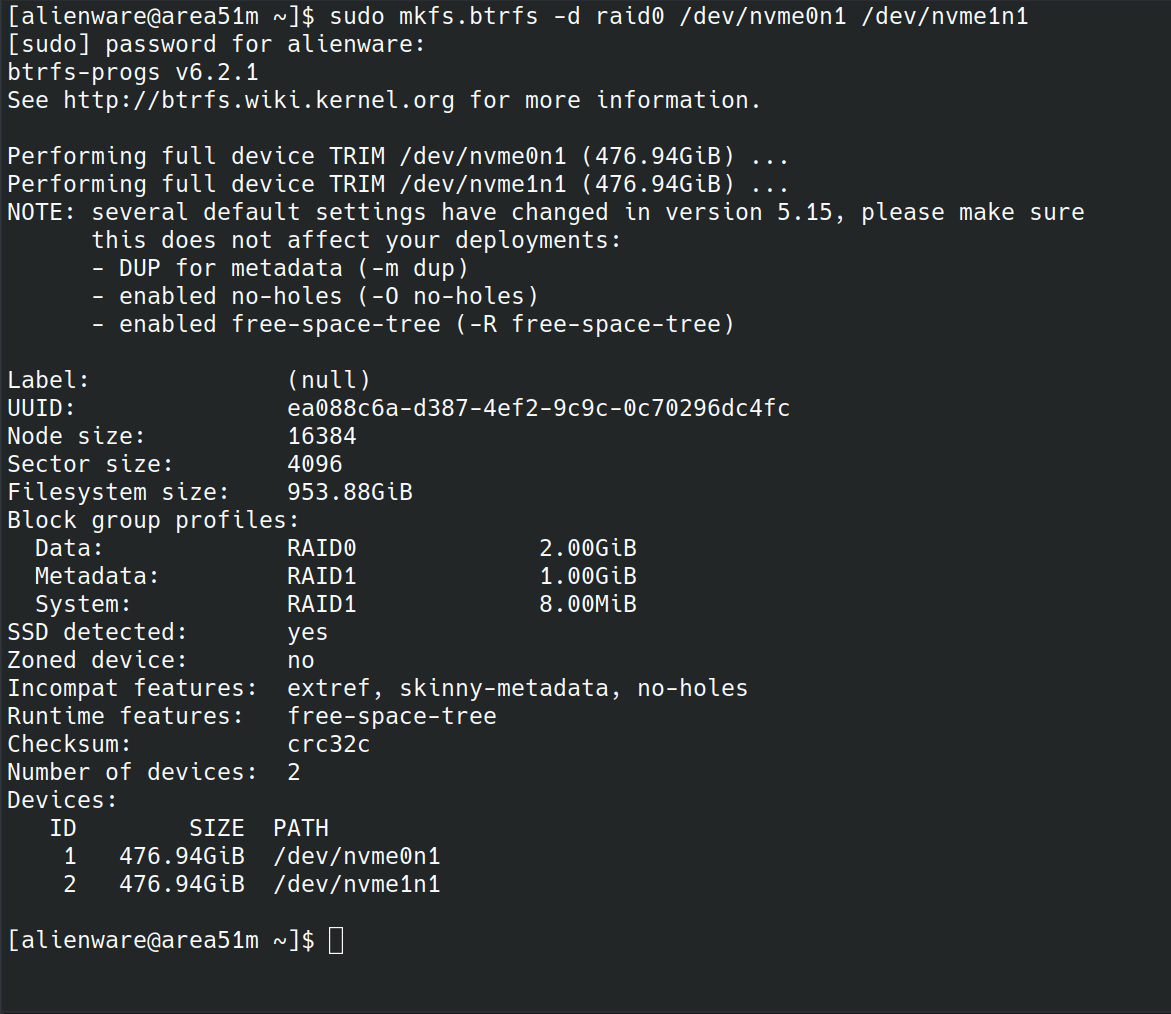Click the /dev/nvme0n1 path in Devices table
This screenshot has height=1014, width=1171.
pyautogui.click(x=357, y=856)
